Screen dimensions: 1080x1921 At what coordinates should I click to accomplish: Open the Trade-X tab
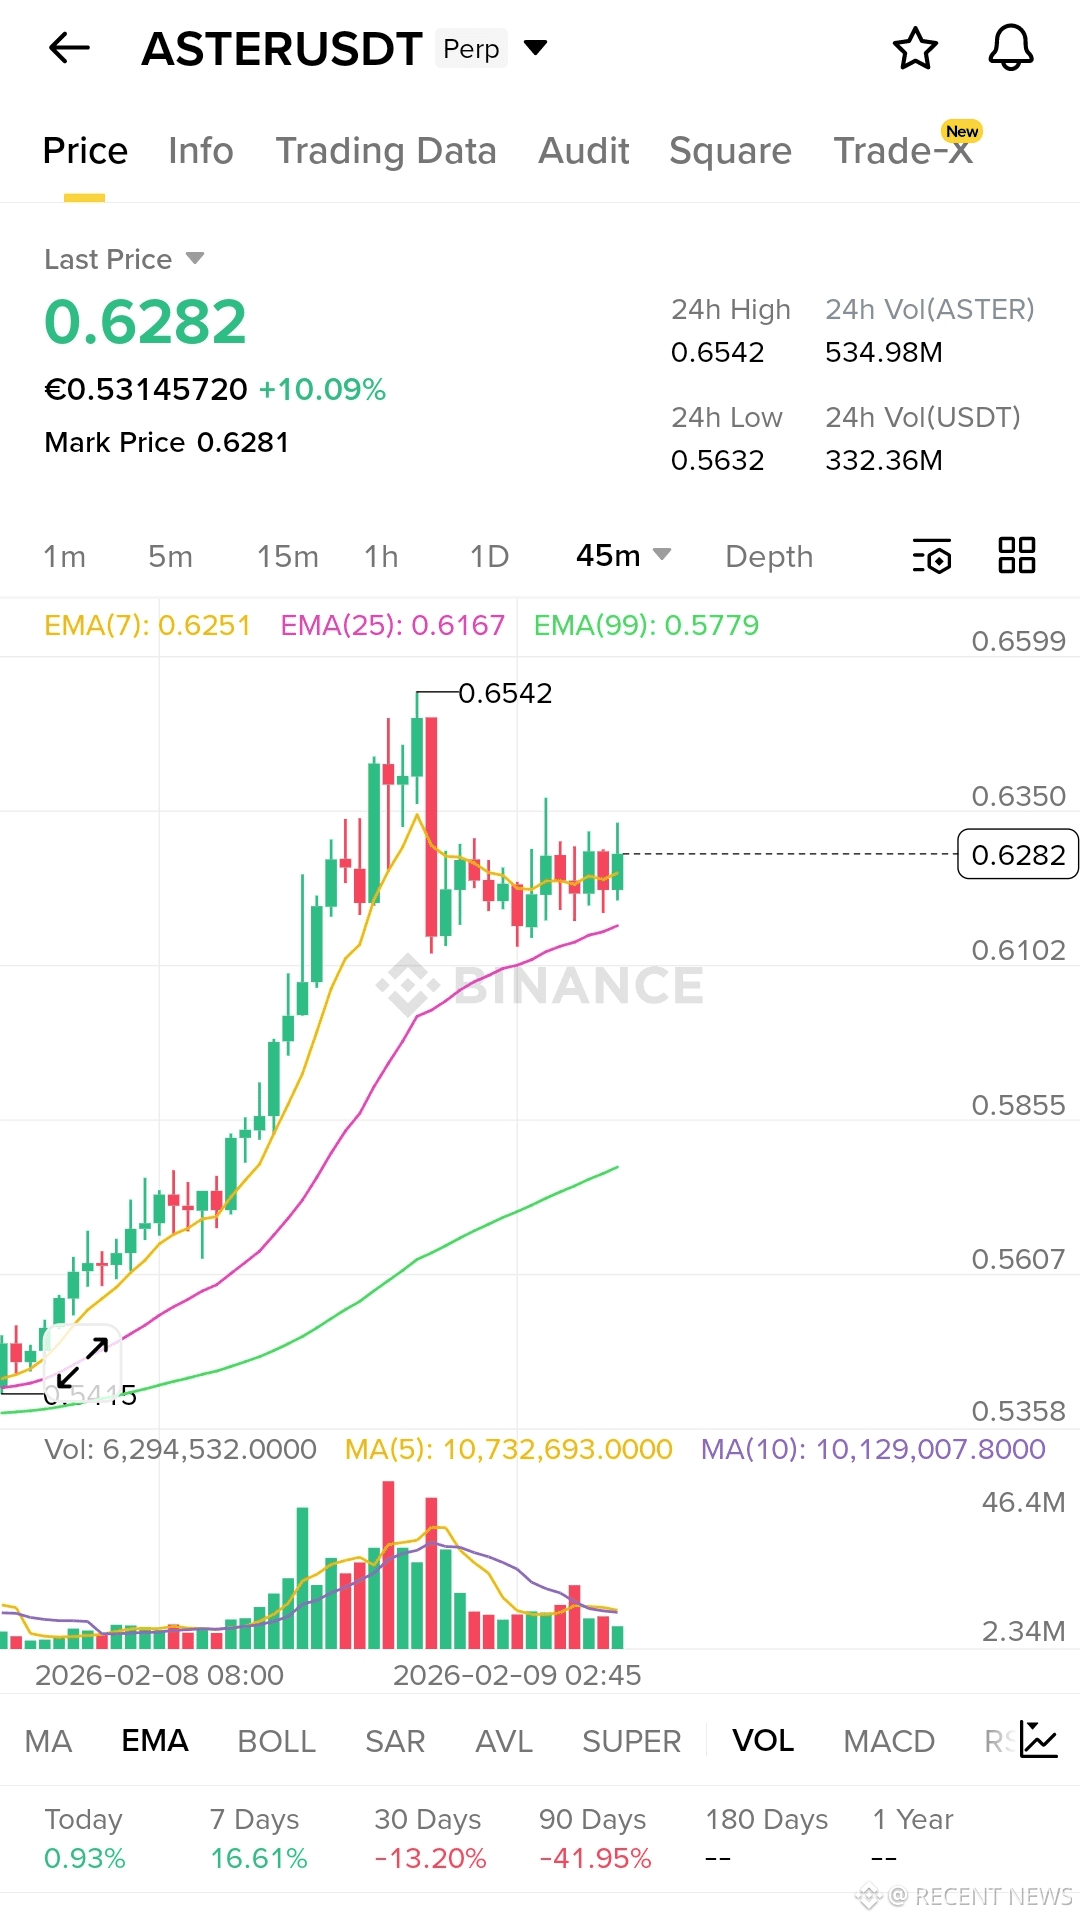coord(904,151)
